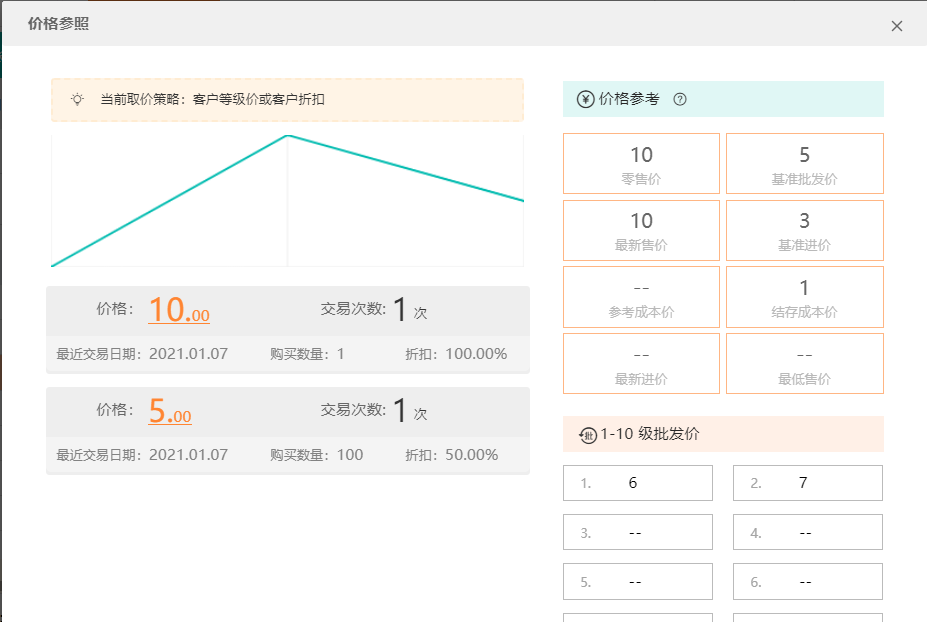This screenshot has height=622, width=927.
Task: Click the lightbulb icon in strategy banner
Action: (77, 99)
